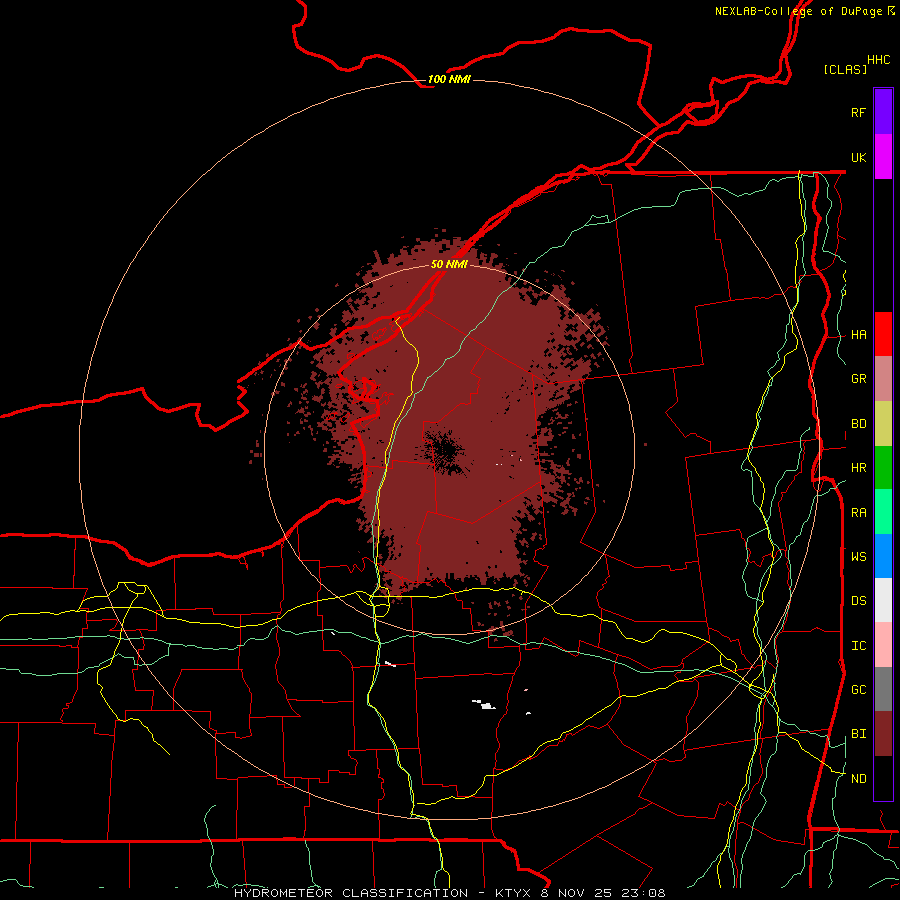
Task: Click the RA light-green legend swatch
Action: click(x=883, y=512)
